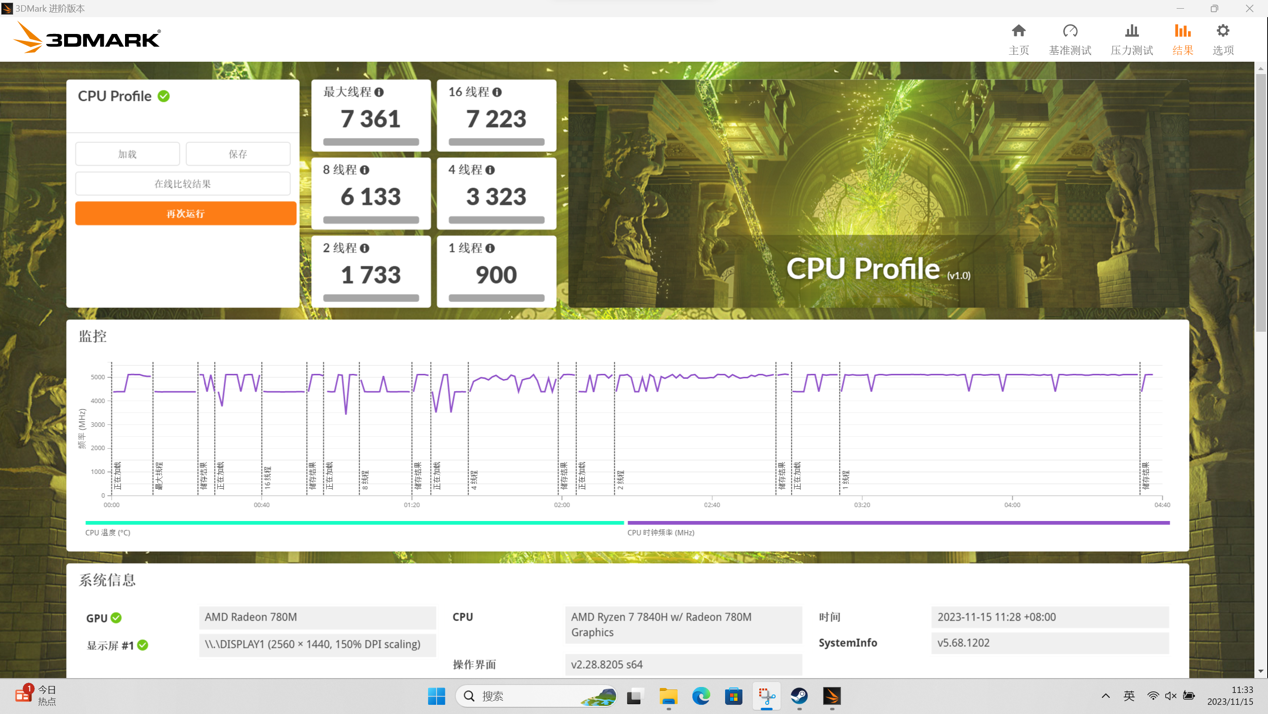Viewport: 1268px width, 714px height.
Task: Click the battery tray icon
Action: tap(1189, 696)
